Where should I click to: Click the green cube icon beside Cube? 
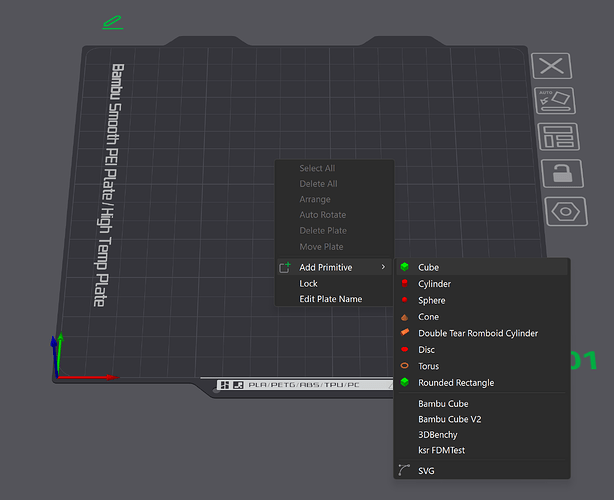pos(405,267)
